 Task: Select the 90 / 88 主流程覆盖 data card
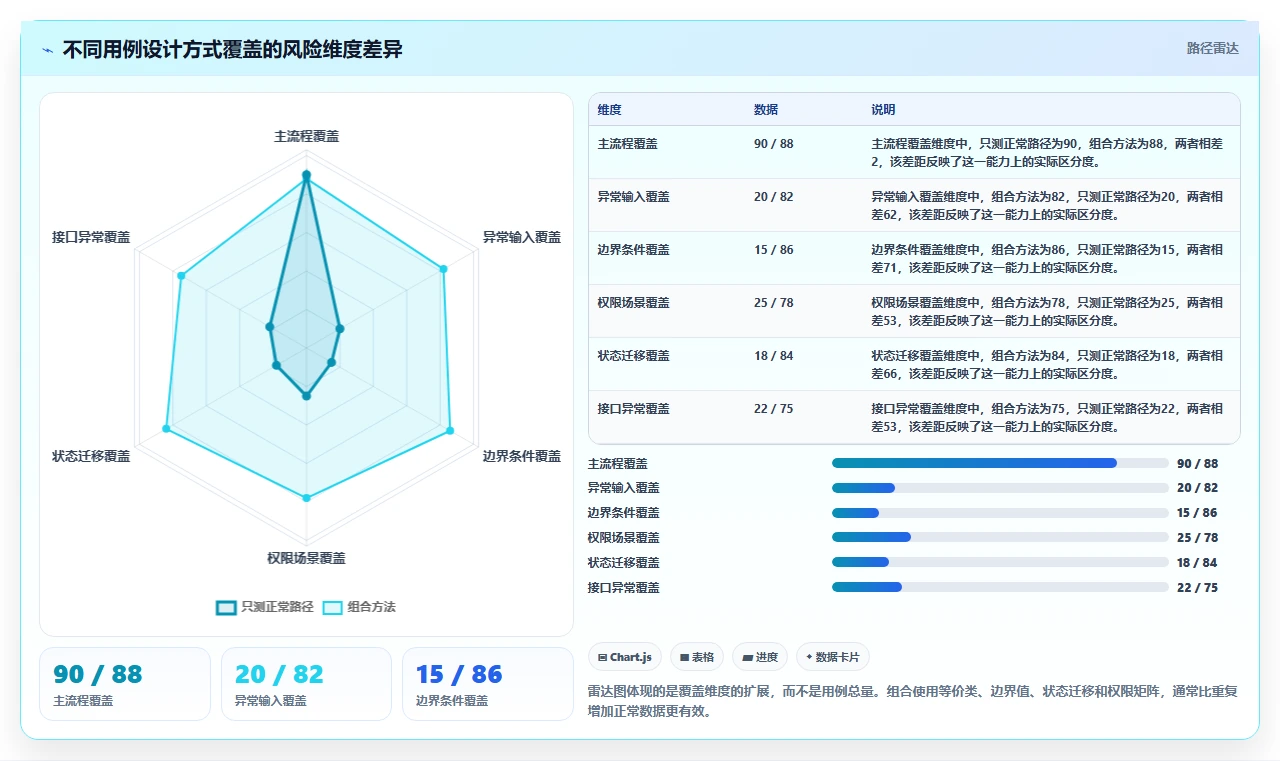125,684
